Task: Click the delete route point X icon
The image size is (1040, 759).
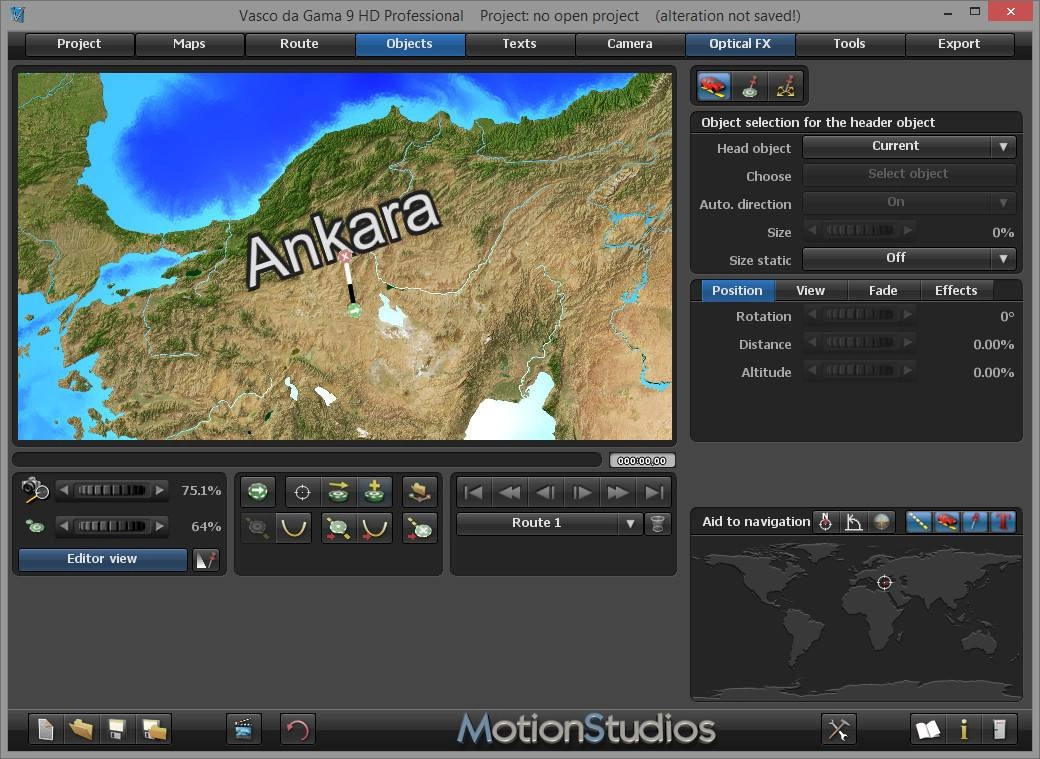Action: click(x=419, y=528)
